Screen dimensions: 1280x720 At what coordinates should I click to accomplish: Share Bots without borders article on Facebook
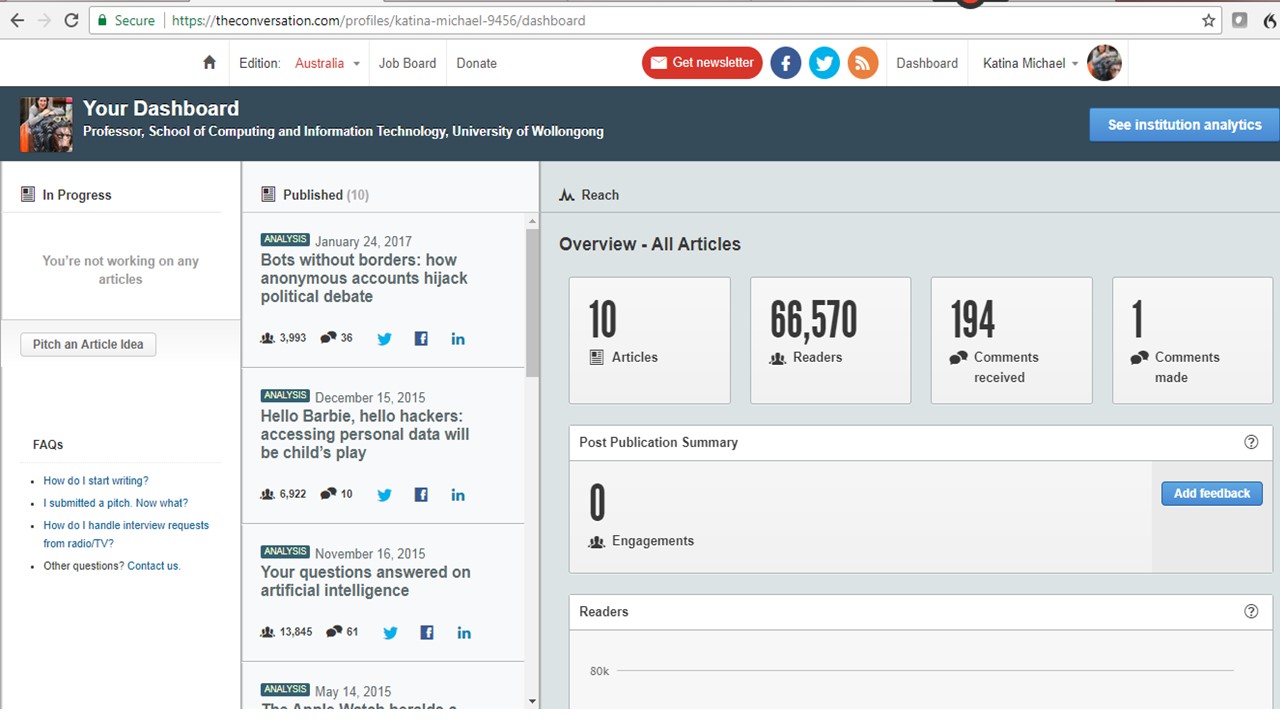[421, 338]
